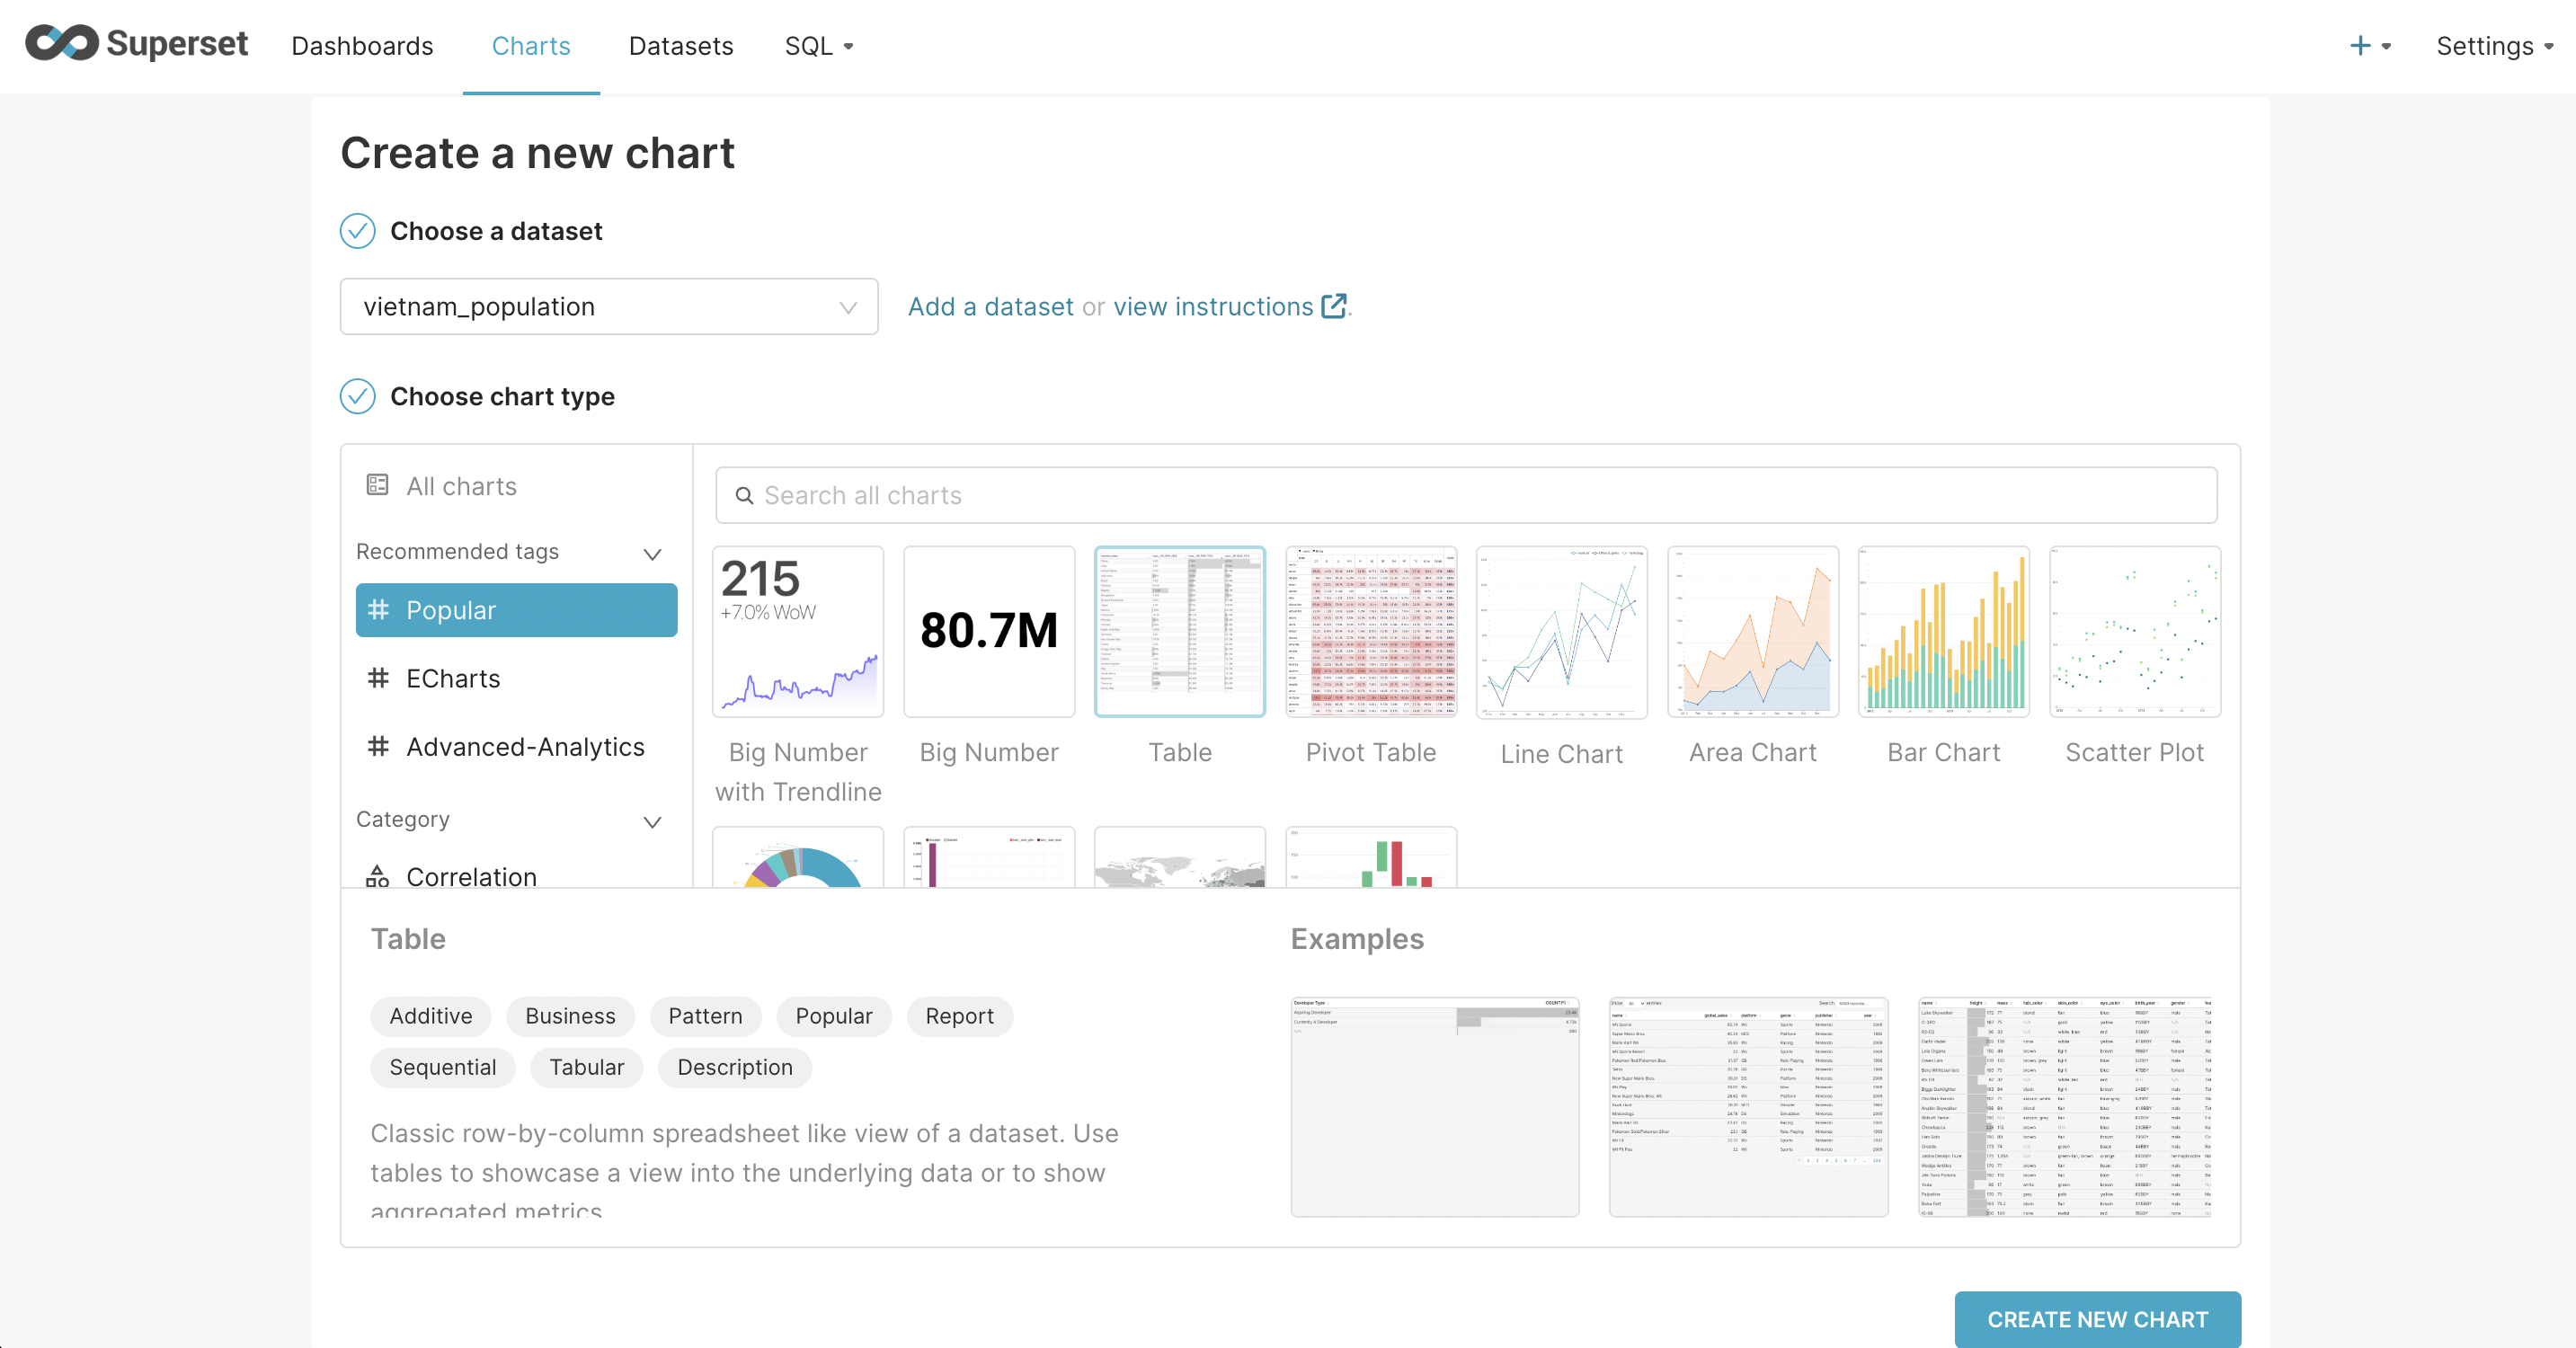Follow the Add a dataset link
This screenshot has width=2576, height=1348.
tap(990, 307)
